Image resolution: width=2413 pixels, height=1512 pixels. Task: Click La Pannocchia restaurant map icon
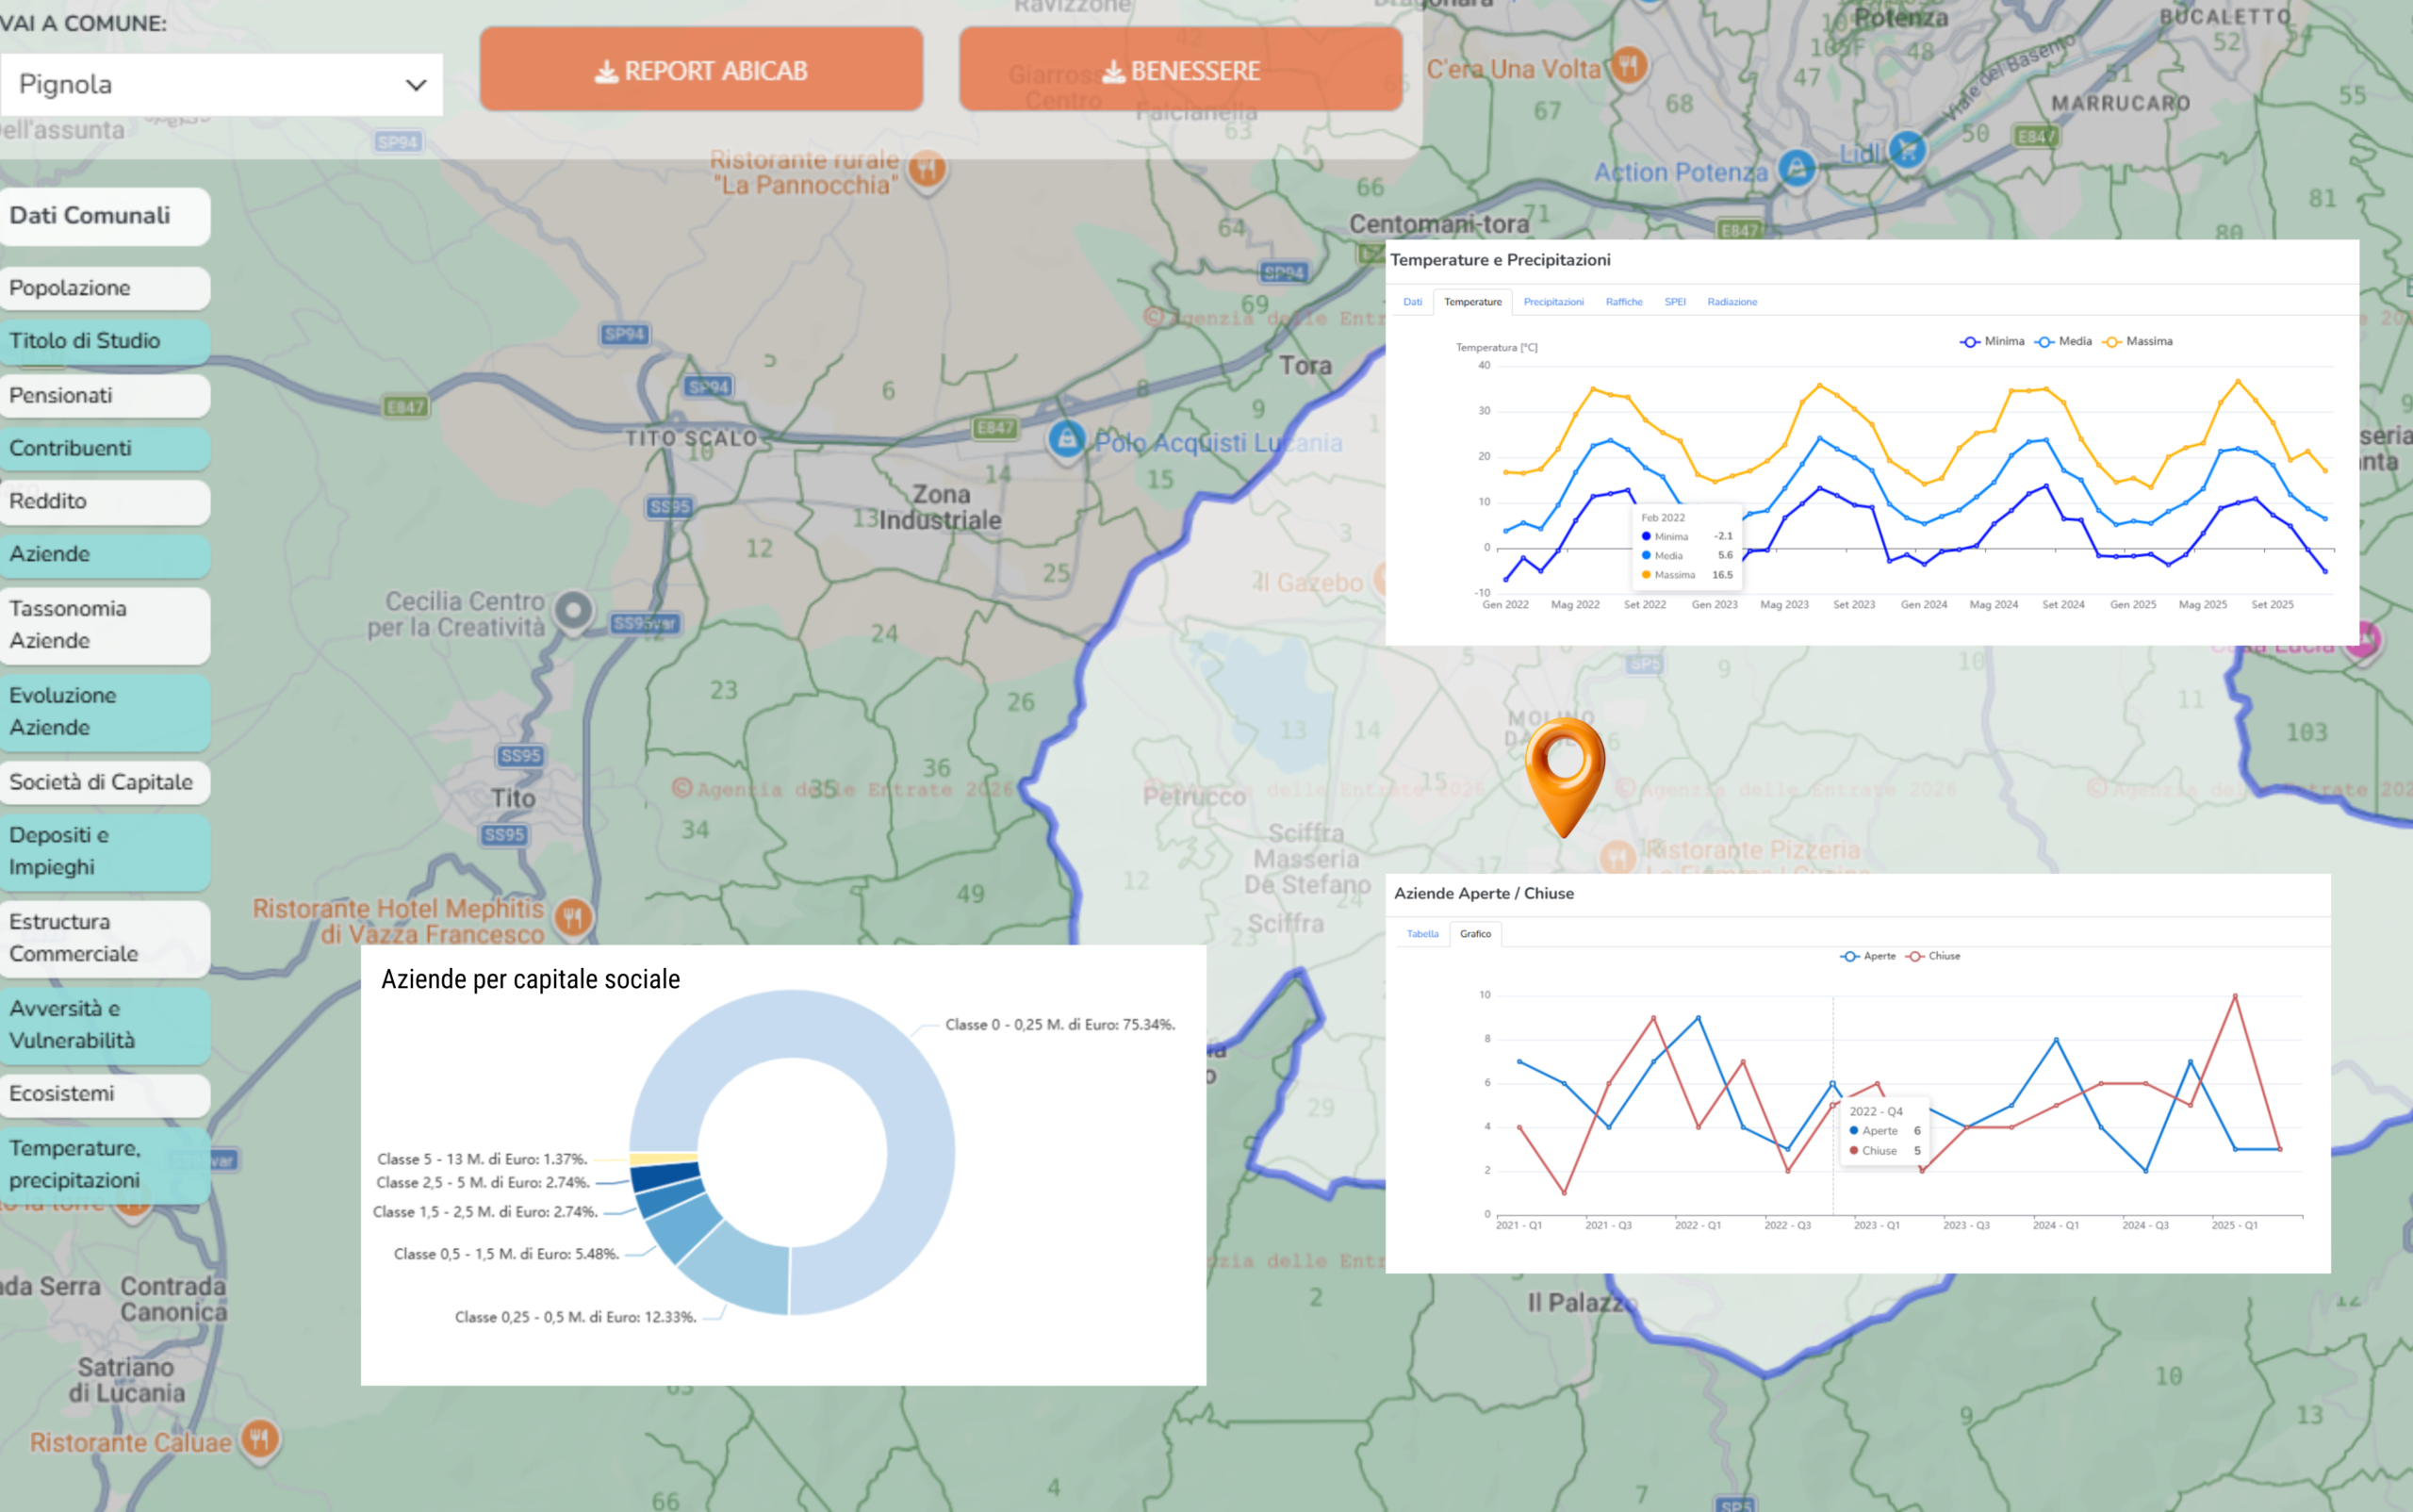928,168
